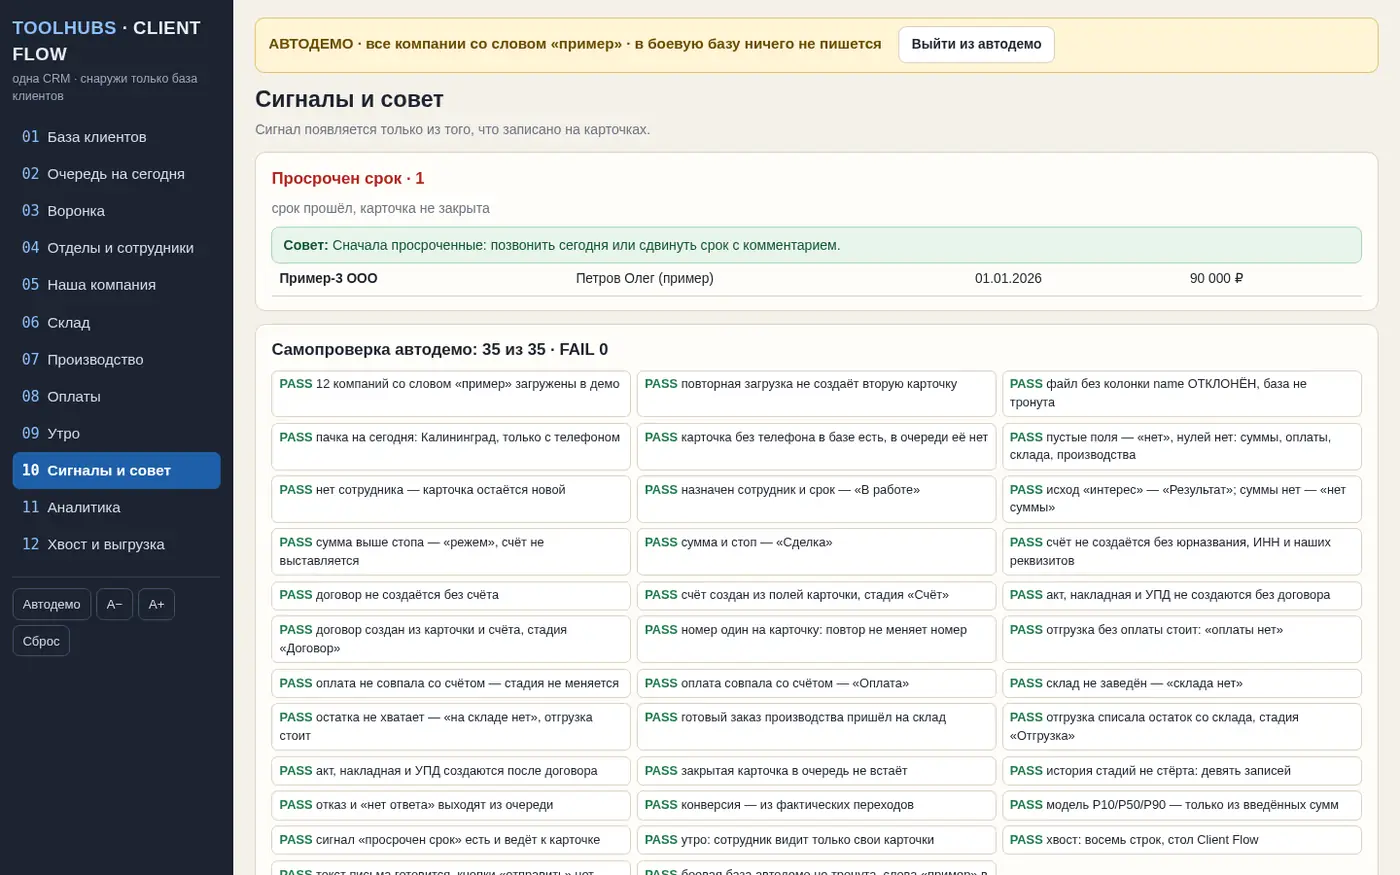Go to «Очередь на сегодня»
Viewport: 1400px width, 875px height.
point(116,174)
